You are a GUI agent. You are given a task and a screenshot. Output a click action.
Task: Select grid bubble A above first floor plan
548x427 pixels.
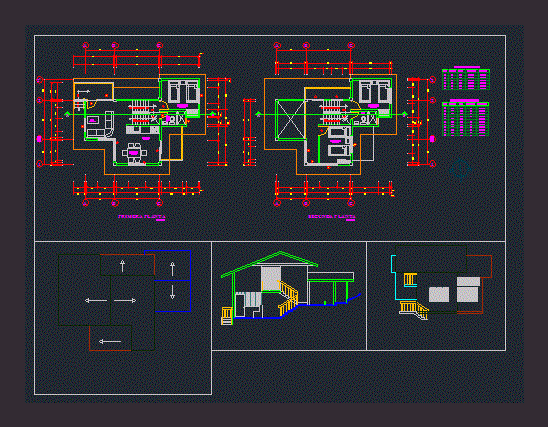point(86,45)
